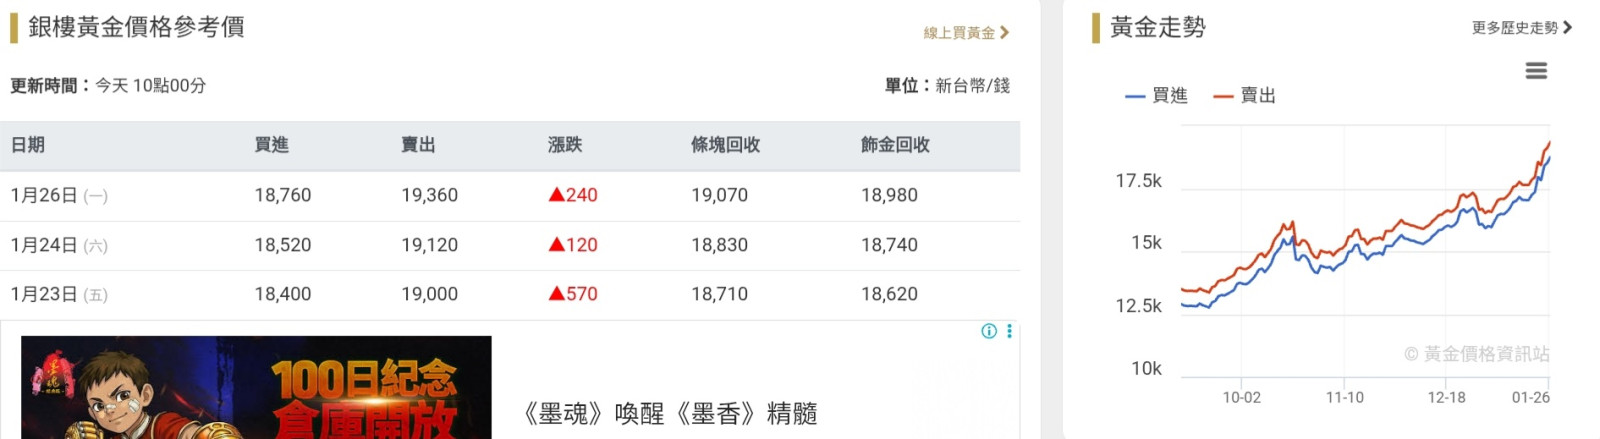
Task: Click the 條塊回收 column header
Action: pos(725,145)
